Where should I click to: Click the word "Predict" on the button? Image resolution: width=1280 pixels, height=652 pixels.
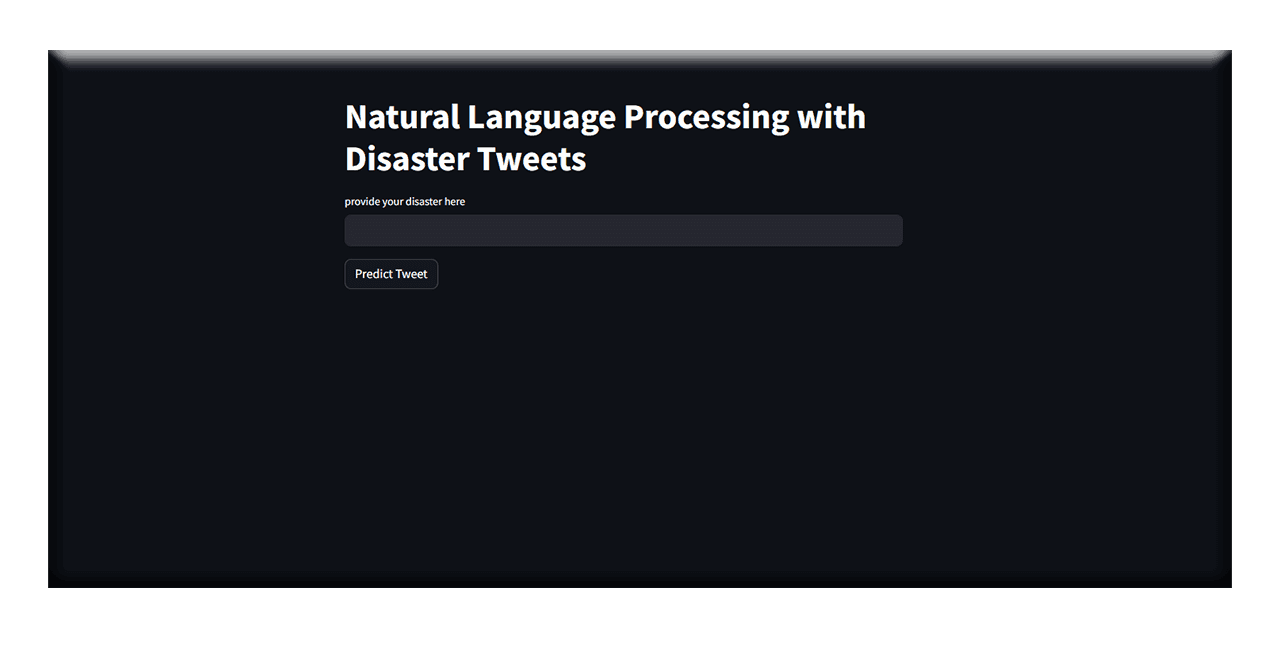tap(373, 274)
